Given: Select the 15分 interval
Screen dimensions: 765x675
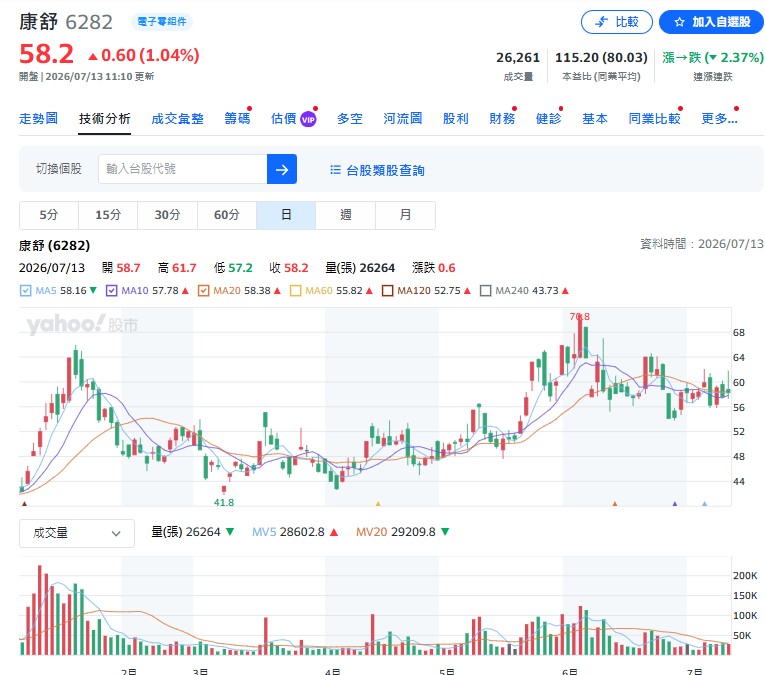Looking at the screenshot, I should (x=108, y=215).
